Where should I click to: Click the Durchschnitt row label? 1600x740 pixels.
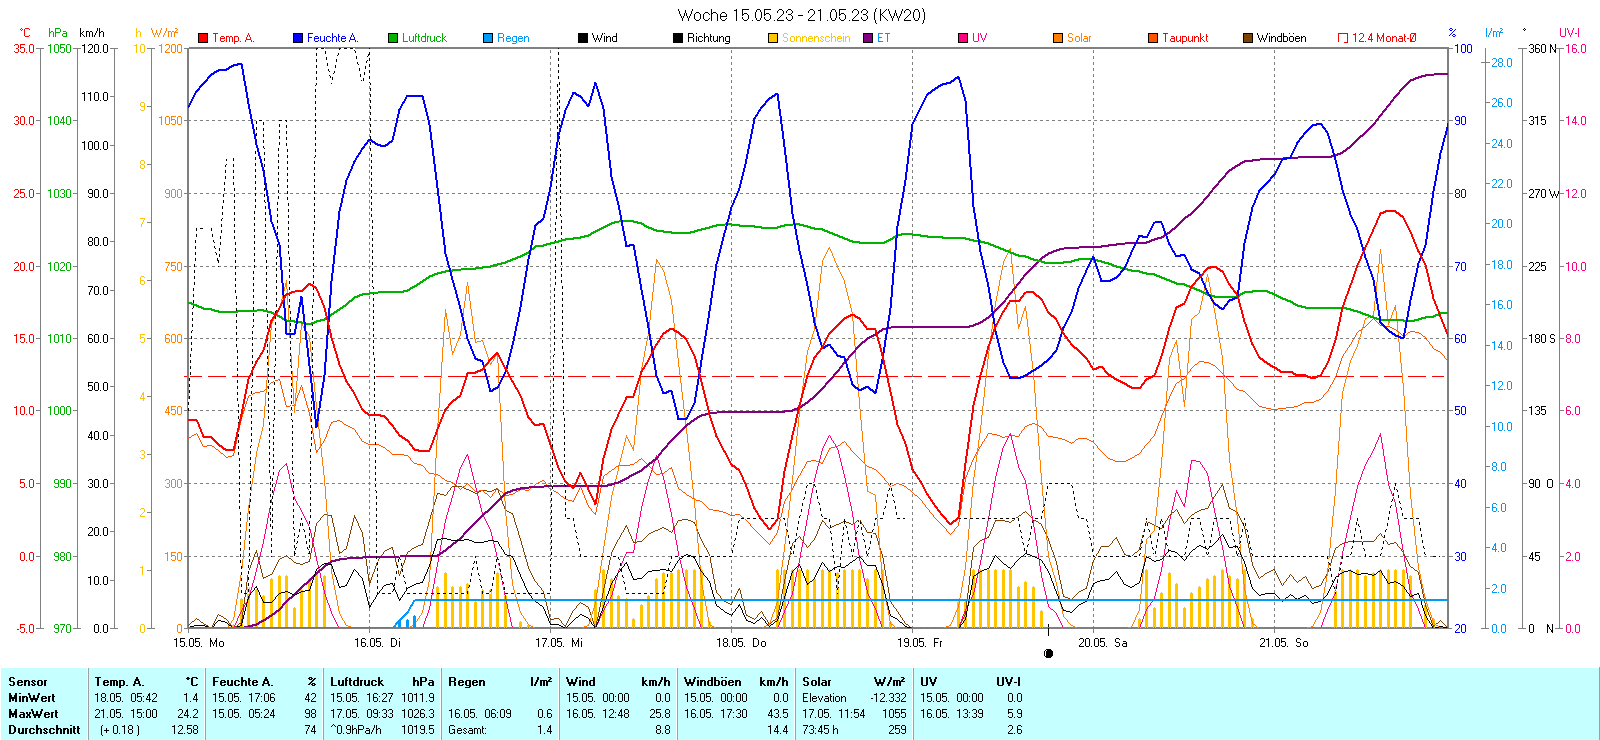click(x=44, y=730)
